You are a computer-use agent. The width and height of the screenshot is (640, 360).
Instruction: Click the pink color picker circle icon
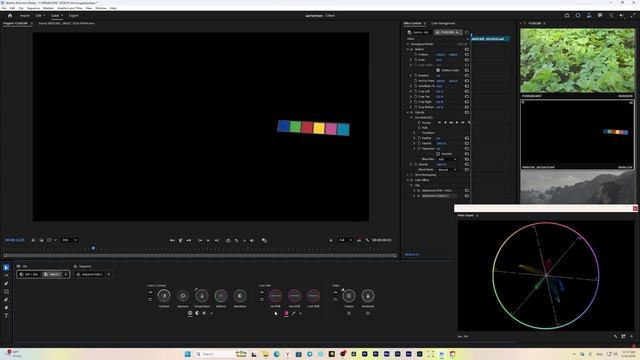pyautogui.click(x=286, y=313)
